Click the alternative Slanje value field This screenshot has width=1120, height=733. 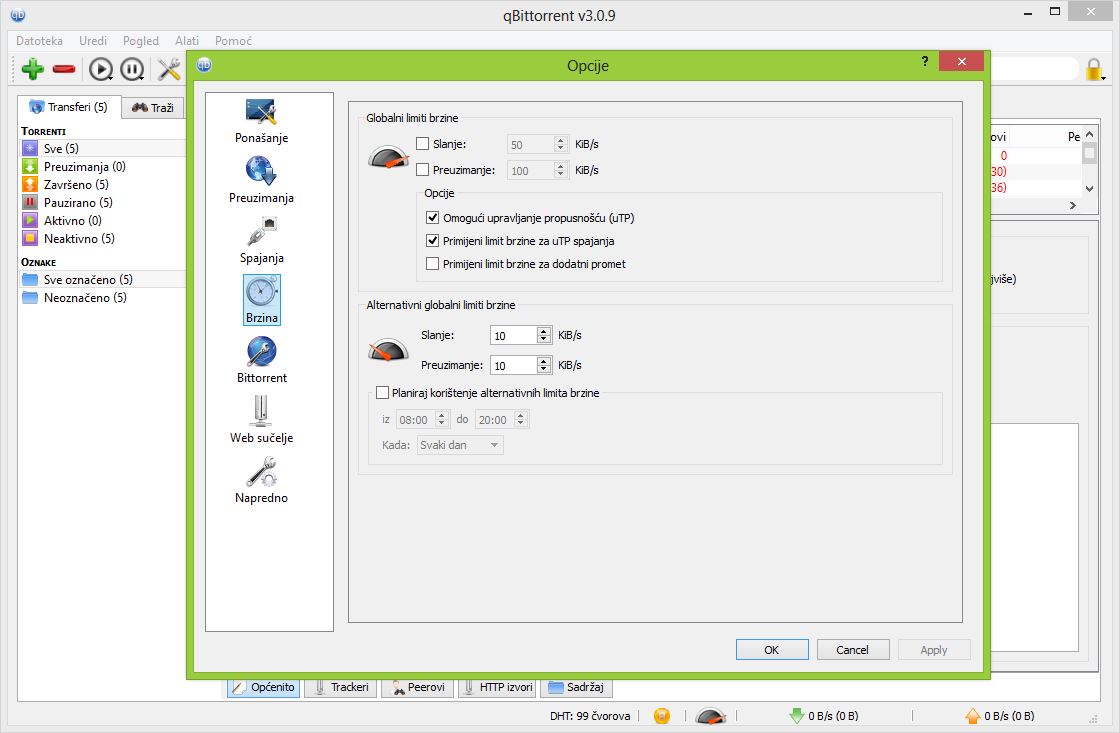(514, 335)
